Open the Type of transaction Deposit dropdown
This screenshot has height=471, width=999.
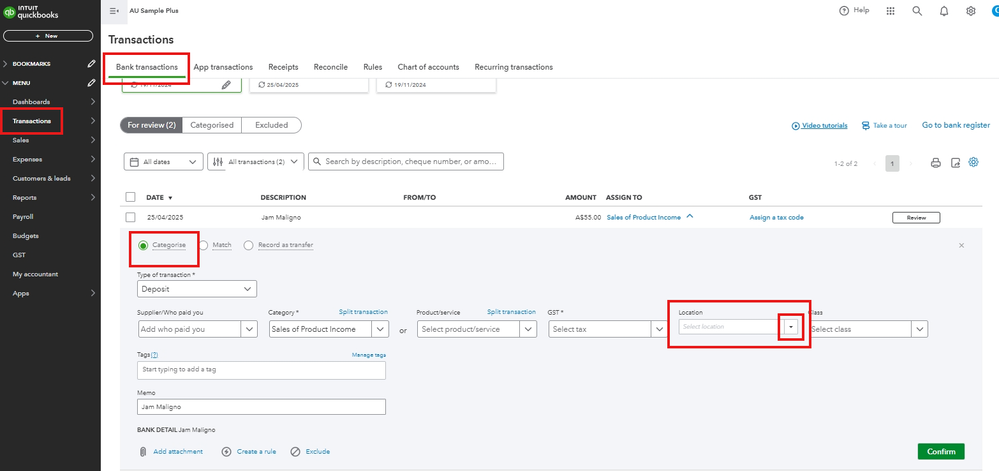point(197,289)
